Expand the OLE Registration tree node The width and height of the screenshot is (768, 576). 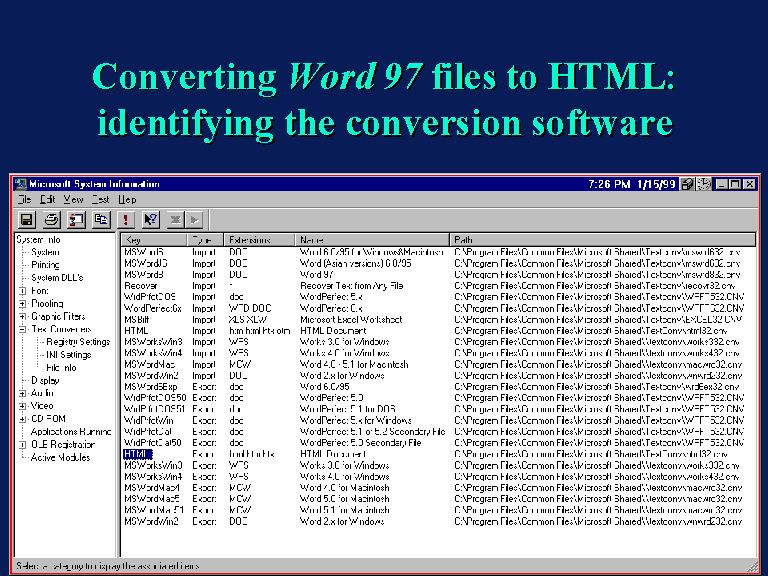pyautogui.click(x=23, y=445)
